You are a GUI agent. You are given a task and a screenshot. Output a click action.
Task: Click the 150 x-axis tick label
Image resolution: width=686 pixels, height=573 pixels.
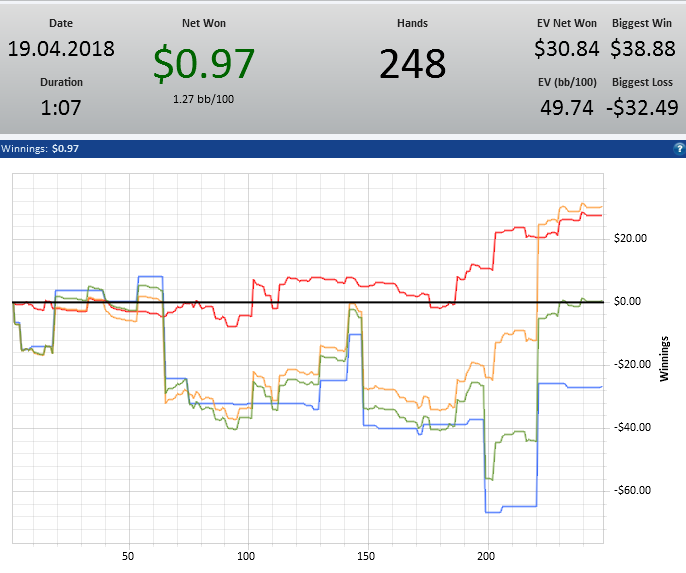coord(366,556)
